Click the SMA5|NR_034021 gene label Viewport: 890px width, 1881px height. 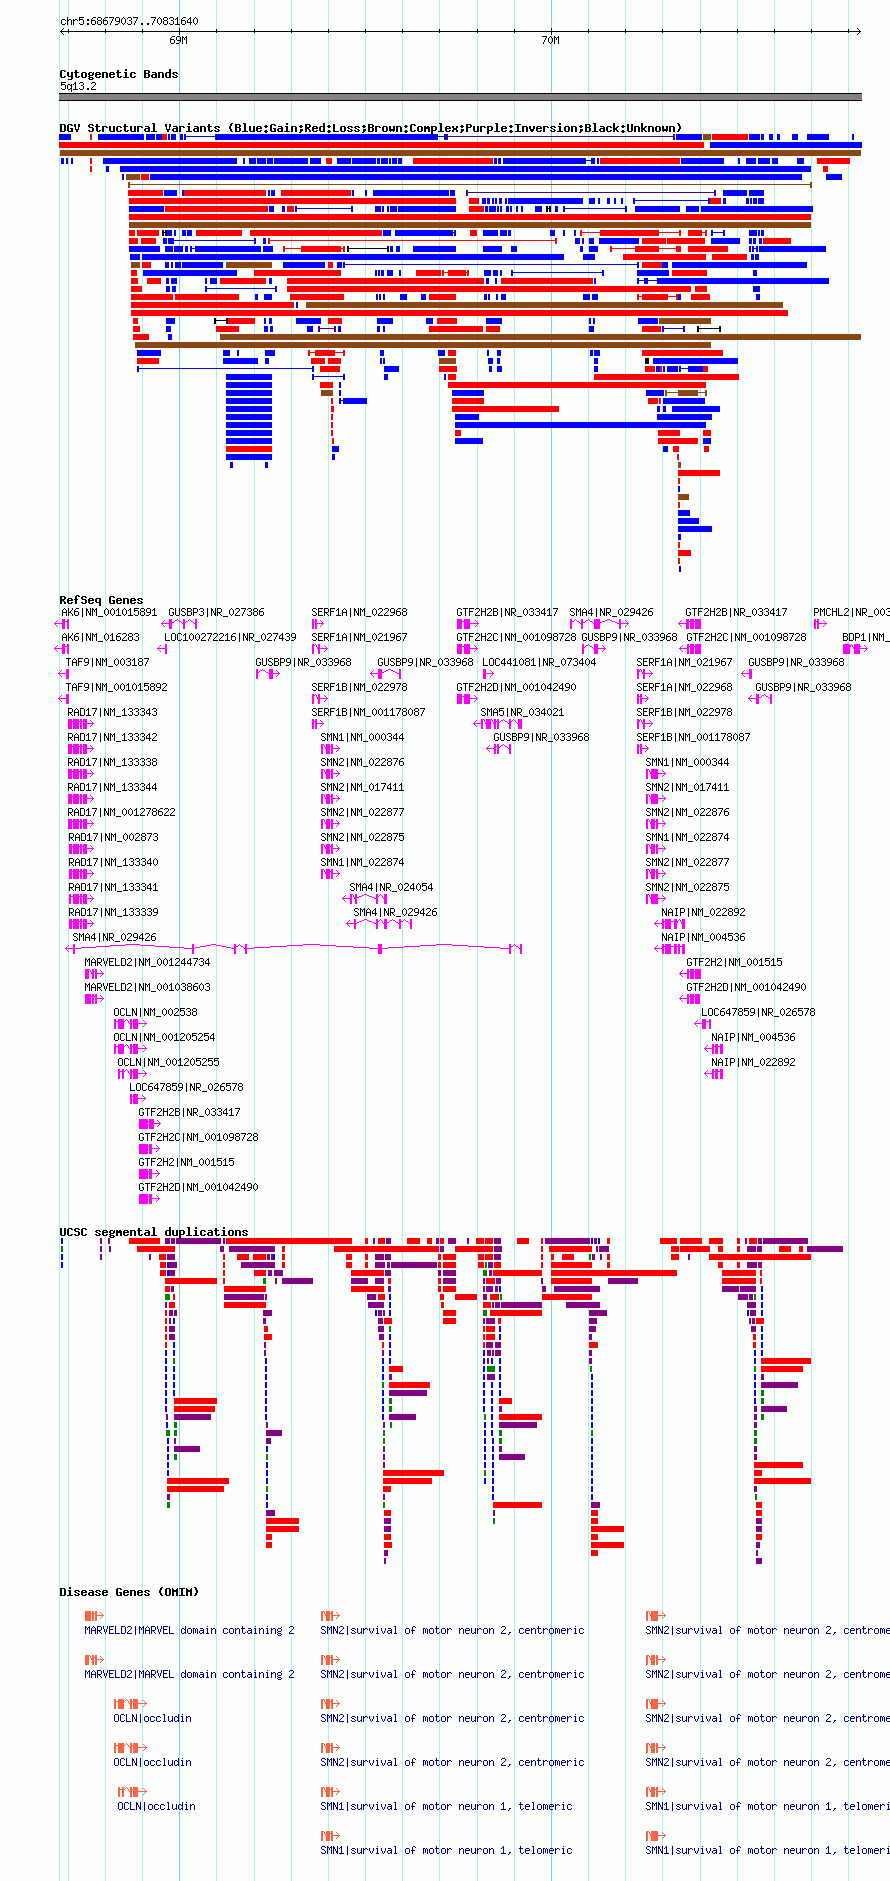pyautogui.click(x=522, y=712)
